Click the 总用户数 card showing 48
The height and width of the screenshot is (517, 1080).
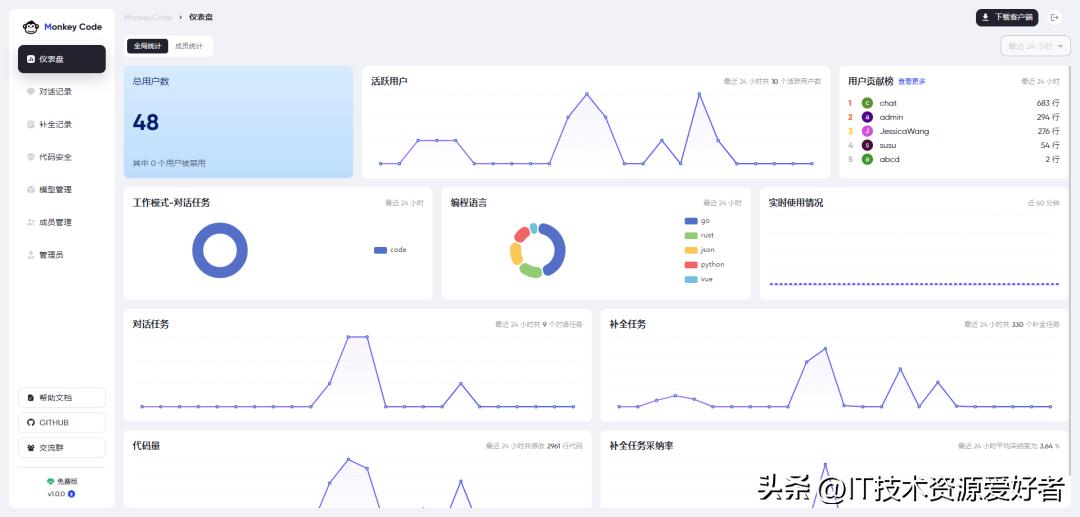pos(238,122)
